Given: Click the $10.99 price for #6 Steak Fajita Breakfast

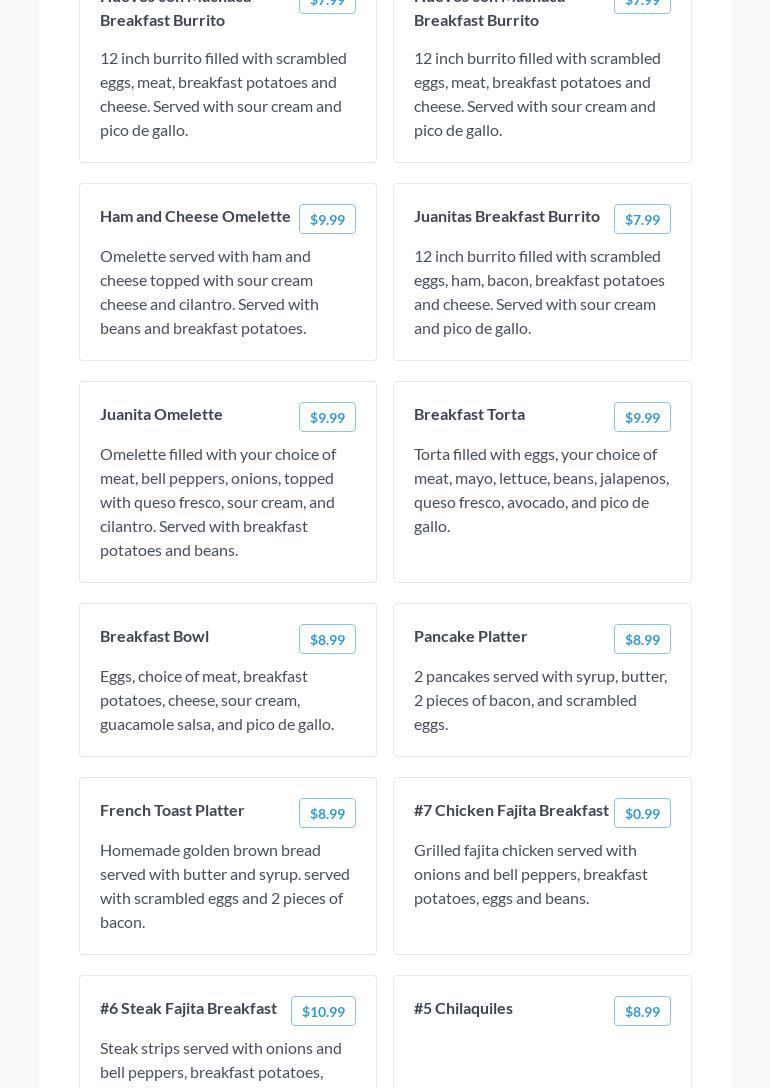Looking at the screenshot, I should click(x=323, y=1011).
